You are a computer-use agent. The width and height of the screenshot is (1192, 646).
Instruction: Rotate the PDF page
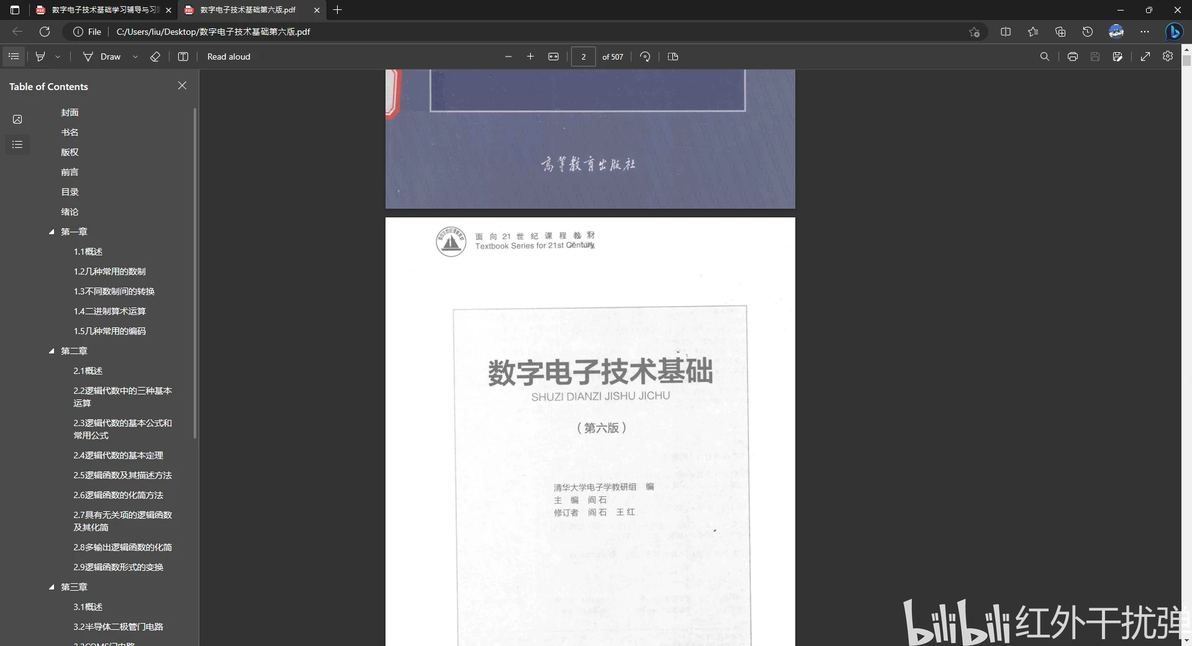tap(645, 56)
